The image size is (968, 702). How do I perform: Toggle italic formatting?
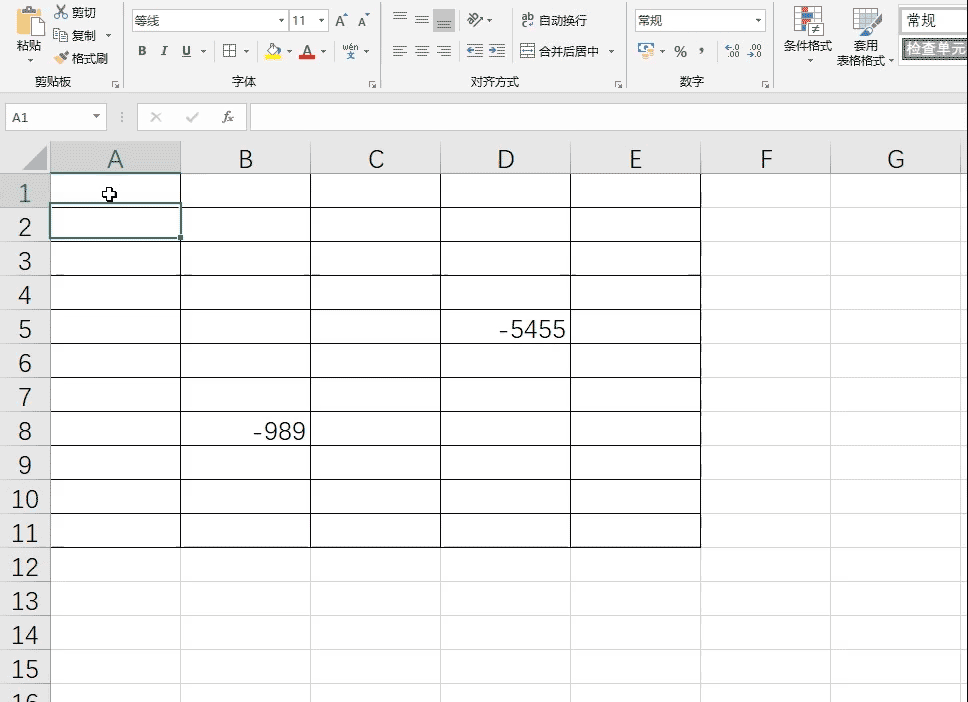[x=164, y=51]
